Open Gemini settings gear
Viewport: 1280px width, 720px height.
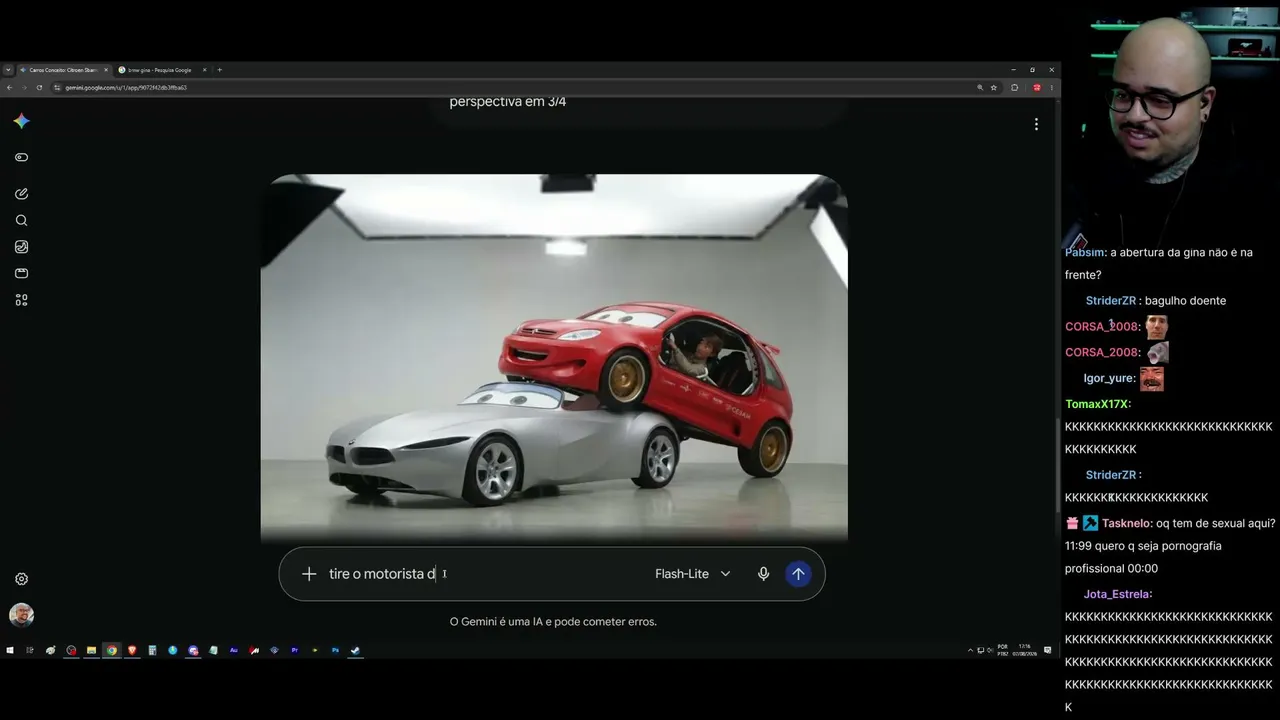(x=21, y=579)
